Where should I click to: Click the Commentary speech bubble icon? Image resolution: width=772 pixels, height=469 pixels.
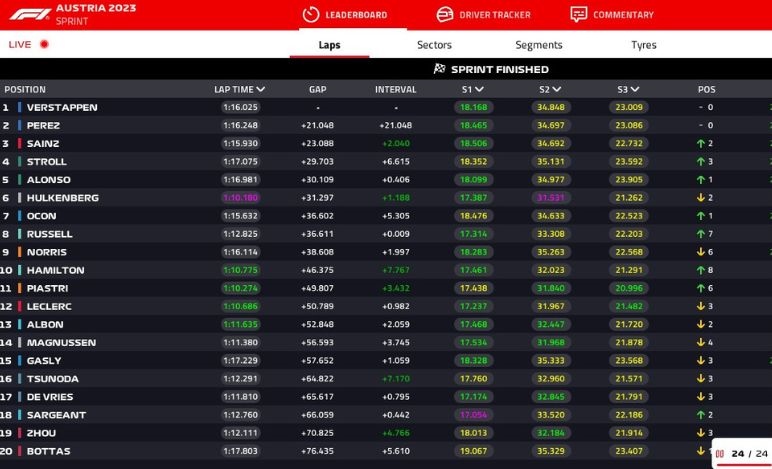pyautogui.click(x=578, y=14)
